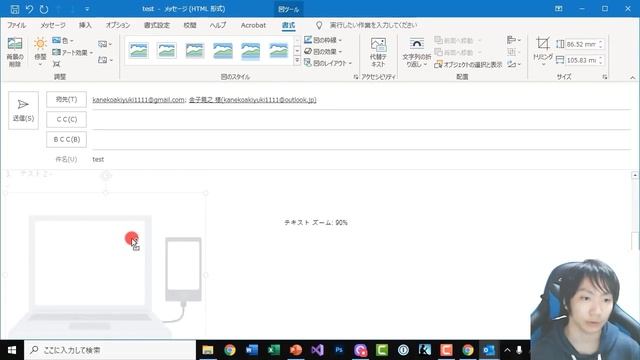Apply the first picture style thumbnail
Screen dimensions: 640x360
tap(139, 51)
